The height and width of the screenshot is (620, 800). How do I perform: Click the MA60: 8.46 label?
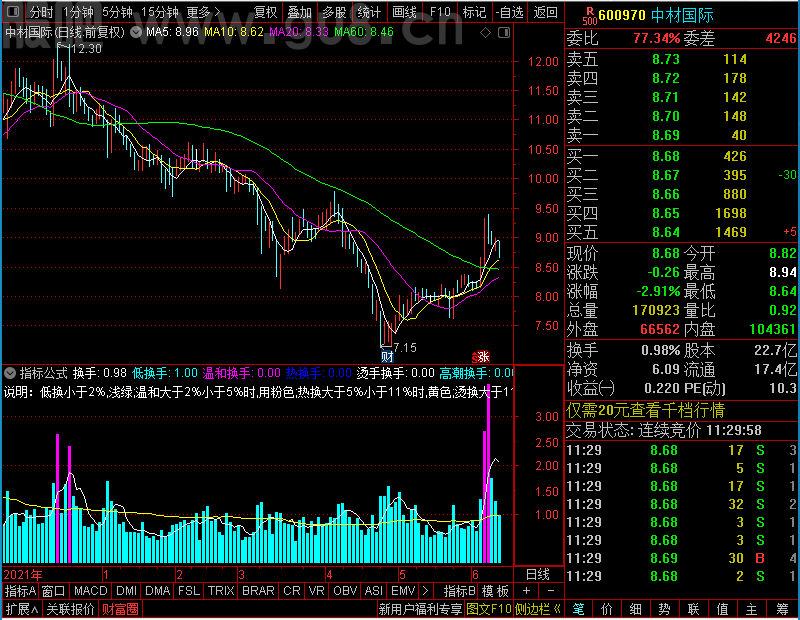click(364, 32)
